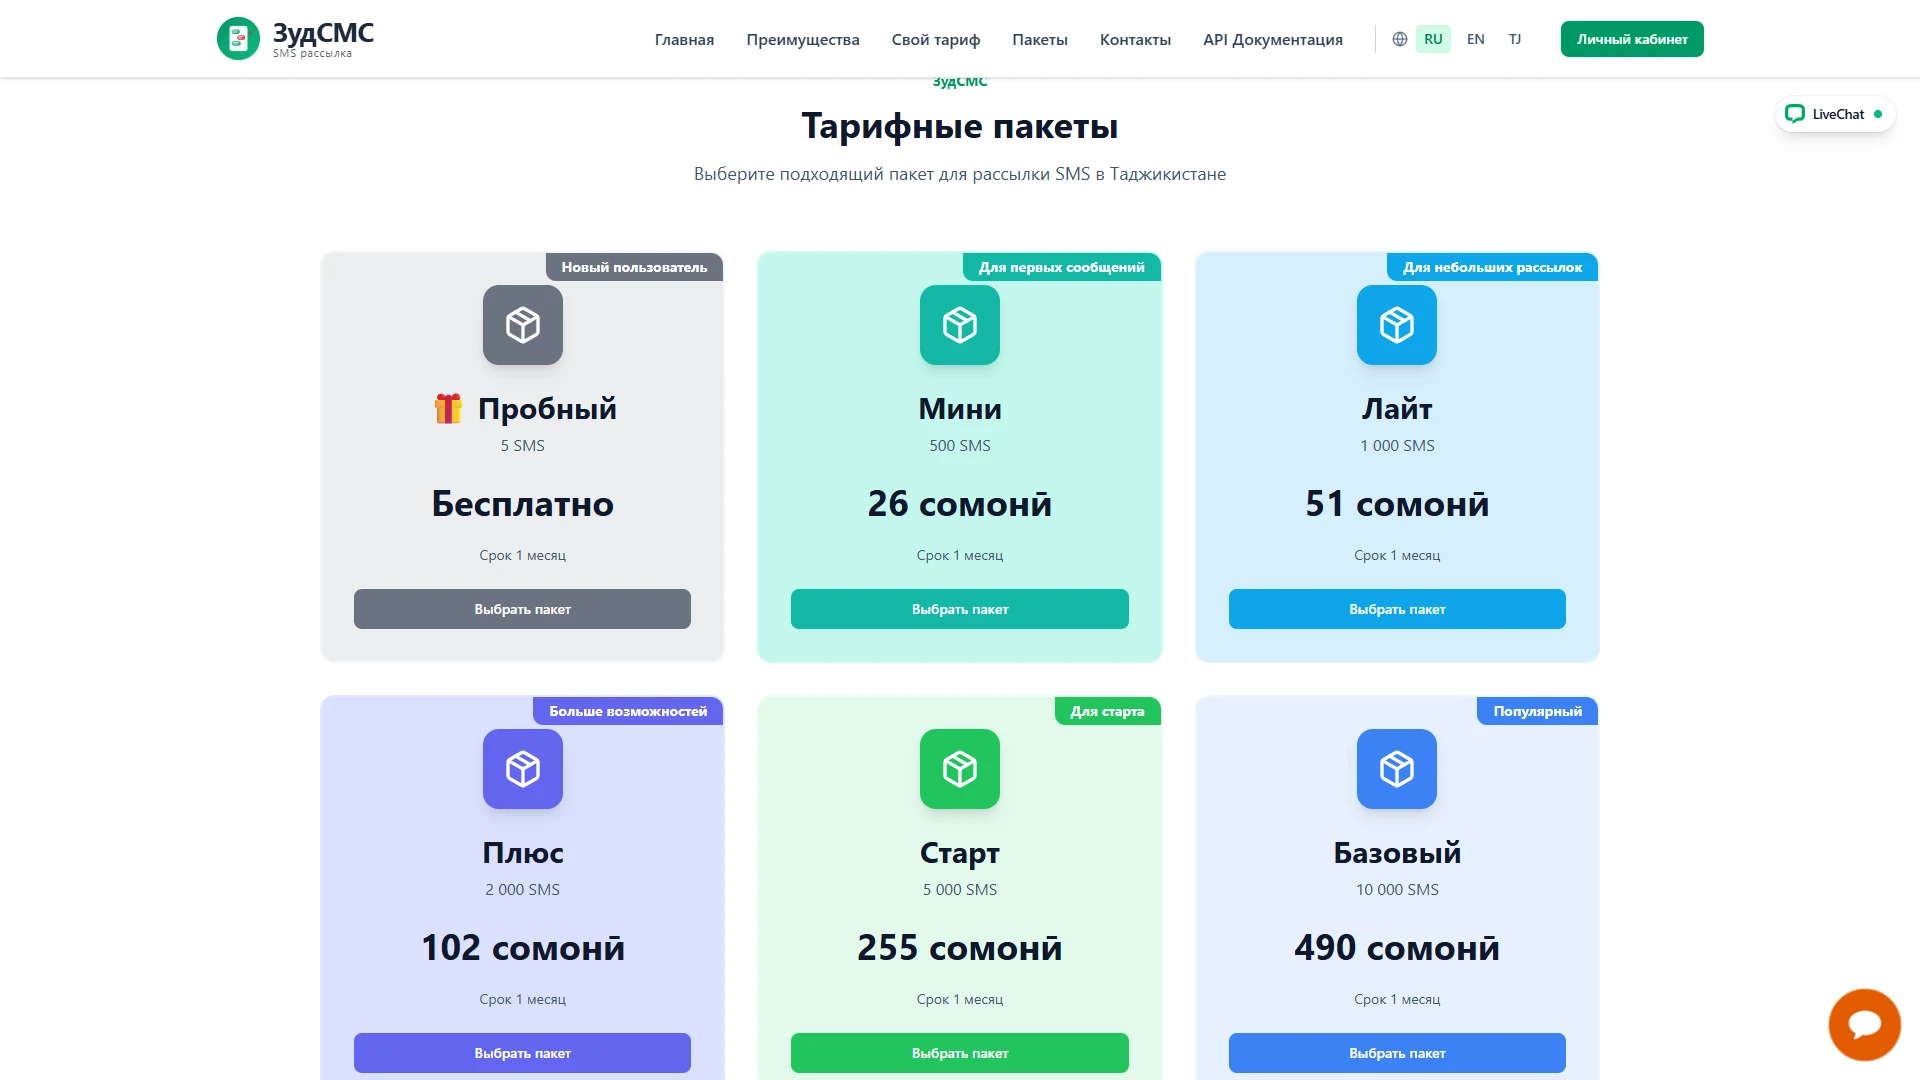The width and height of the screenshot is (1920, 1080).
Task: Click the Больше возможностей badge
Action: (x=628, y=711)
